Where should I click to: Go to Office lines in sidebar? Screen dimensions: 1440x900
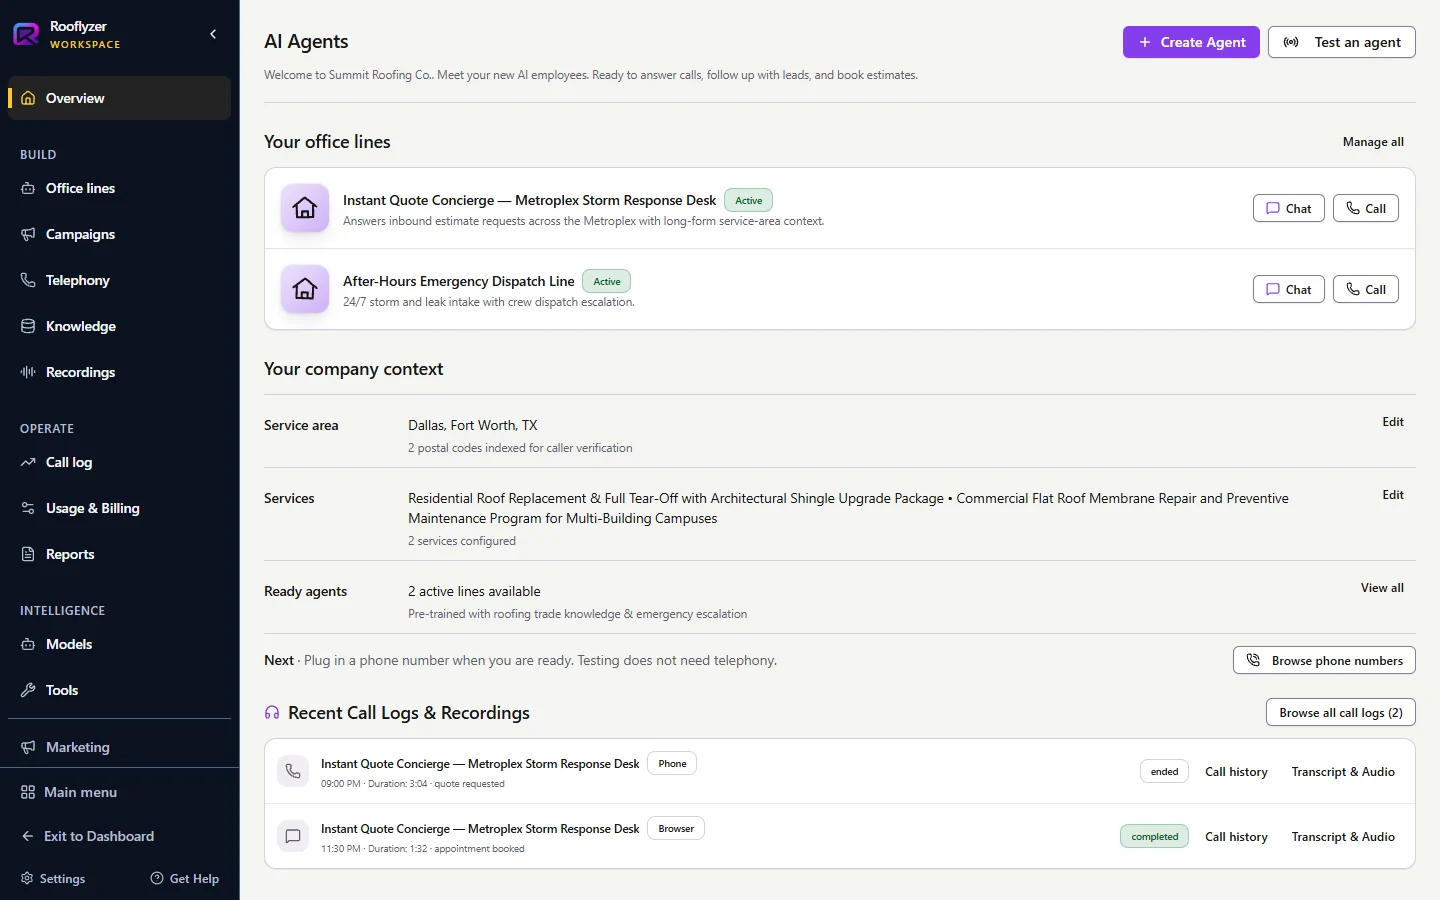[119, 188]
